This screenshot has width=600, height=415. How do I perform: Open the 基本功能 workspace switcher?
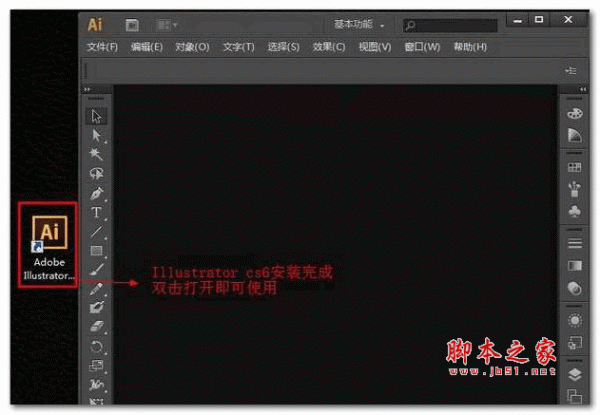(359, 25)
